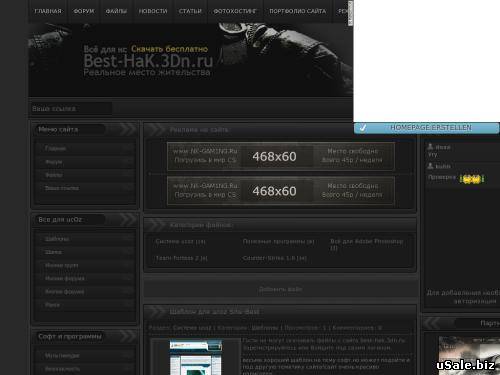Open Шапки in the Все для ucOz block

point(53,252)
